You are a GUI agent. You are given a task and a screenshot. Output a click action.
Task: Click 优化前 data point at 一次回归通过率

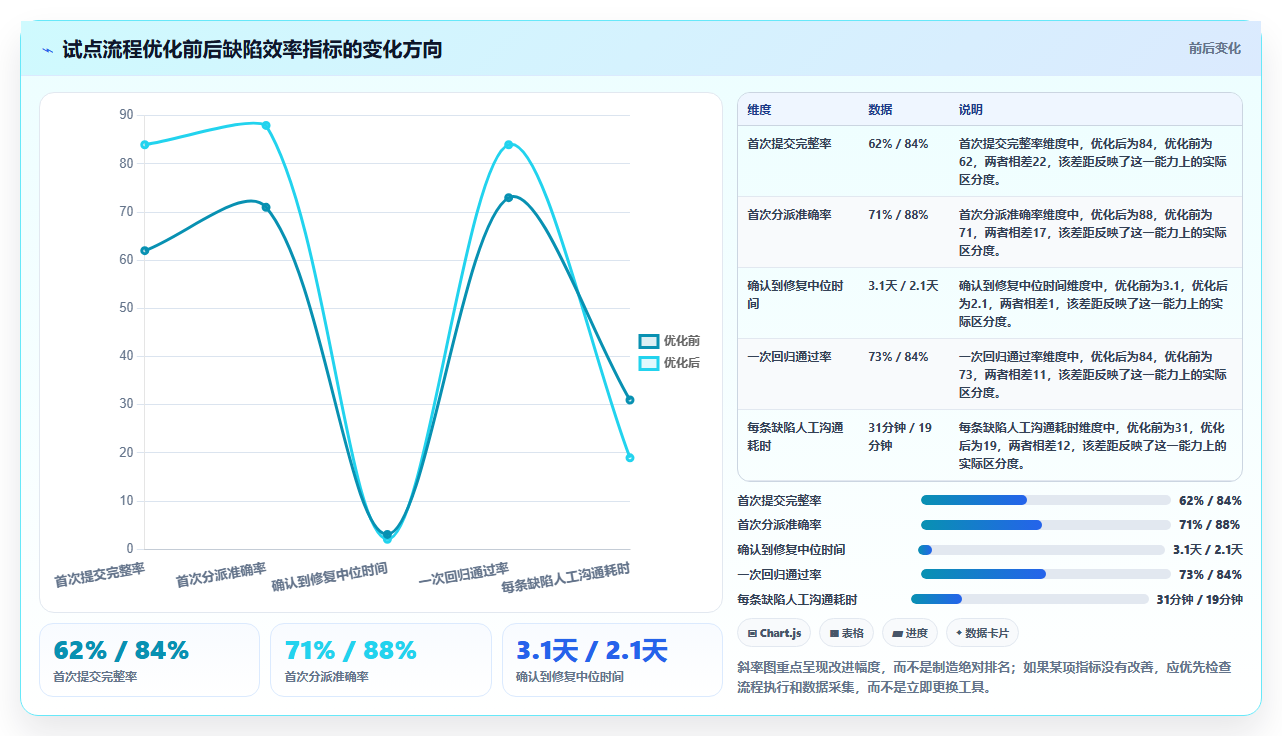(x=508, y=198)
